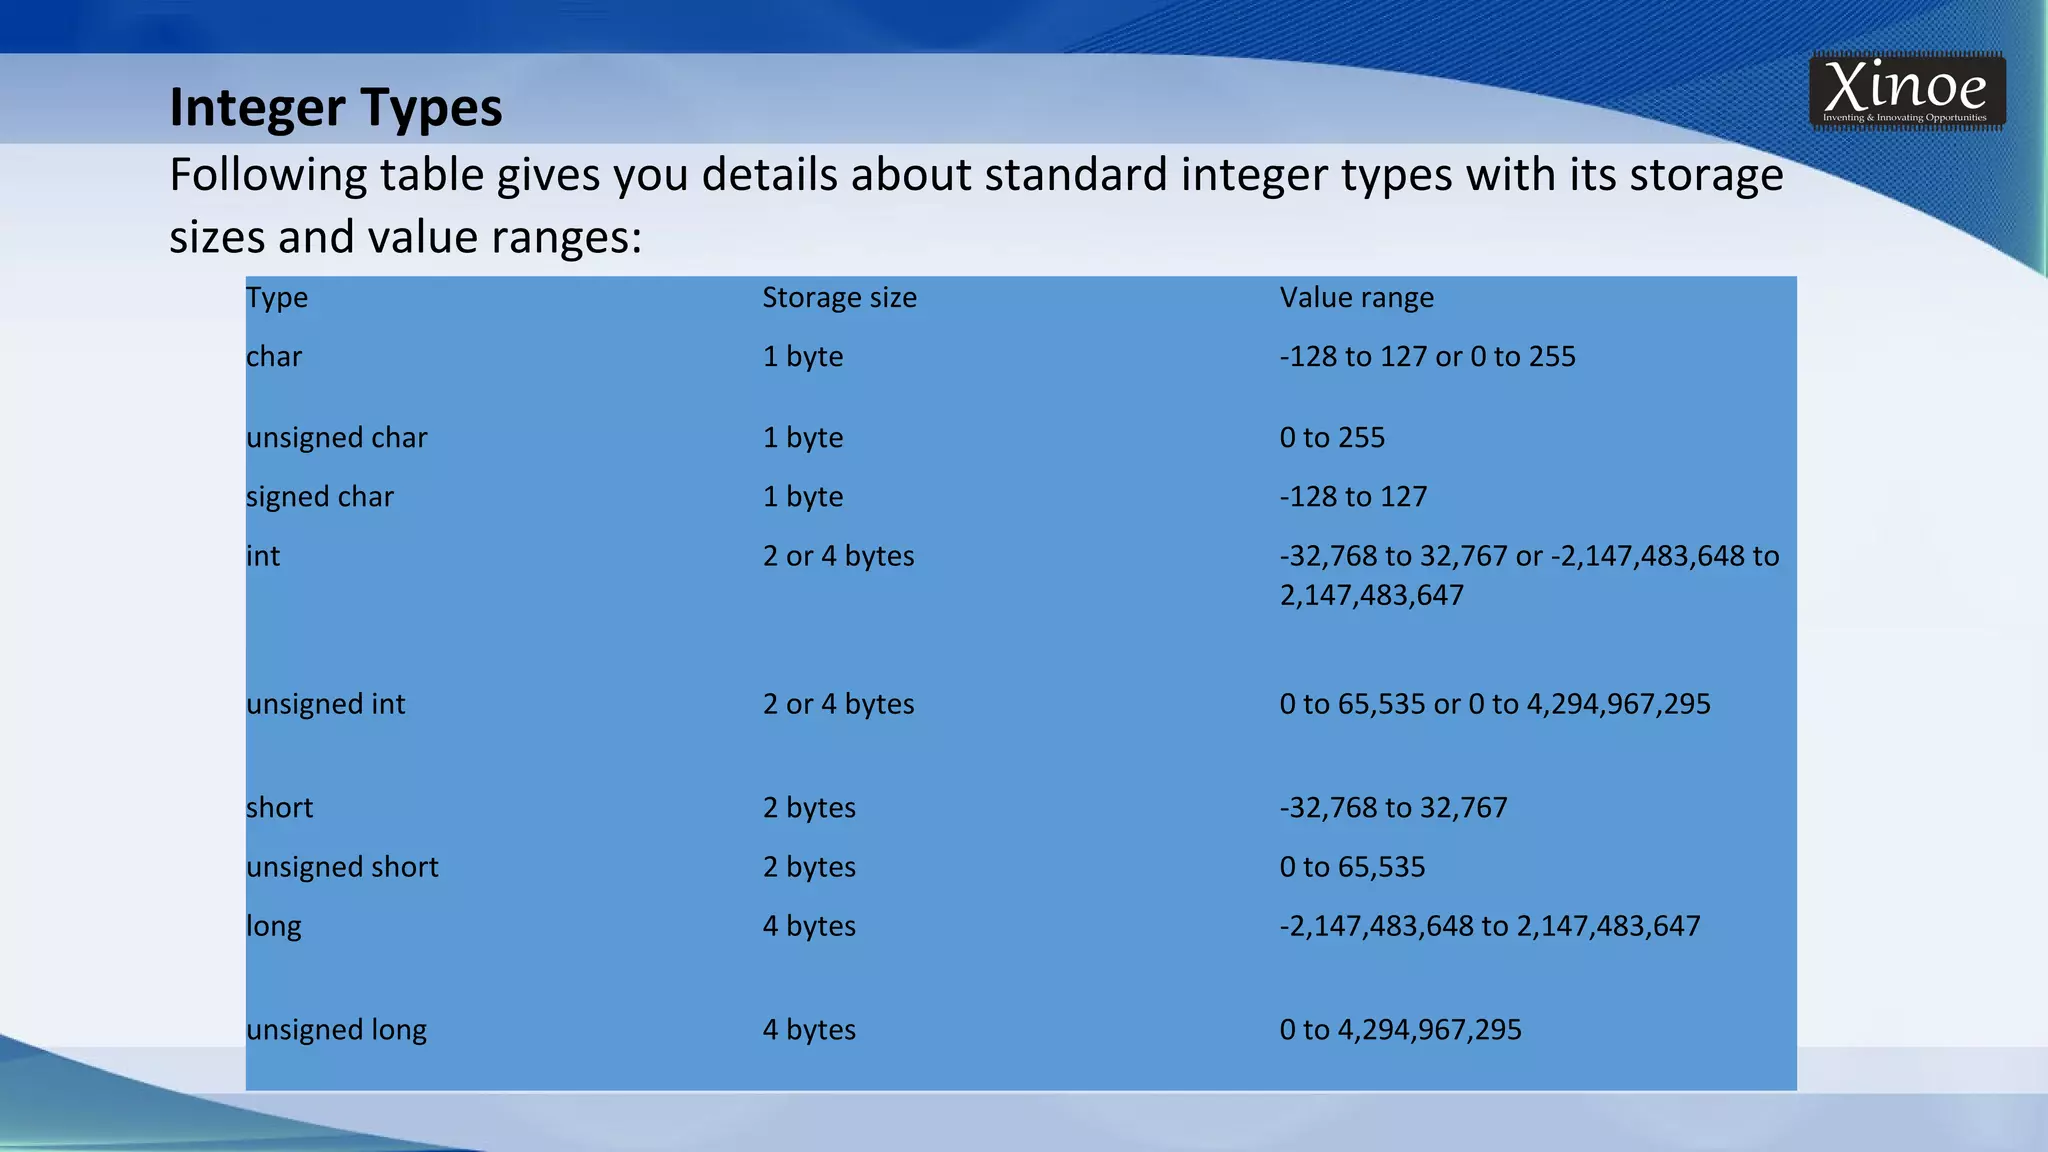
Task: Select the unsigned short type cell
Action: click(x=342, y=867)
